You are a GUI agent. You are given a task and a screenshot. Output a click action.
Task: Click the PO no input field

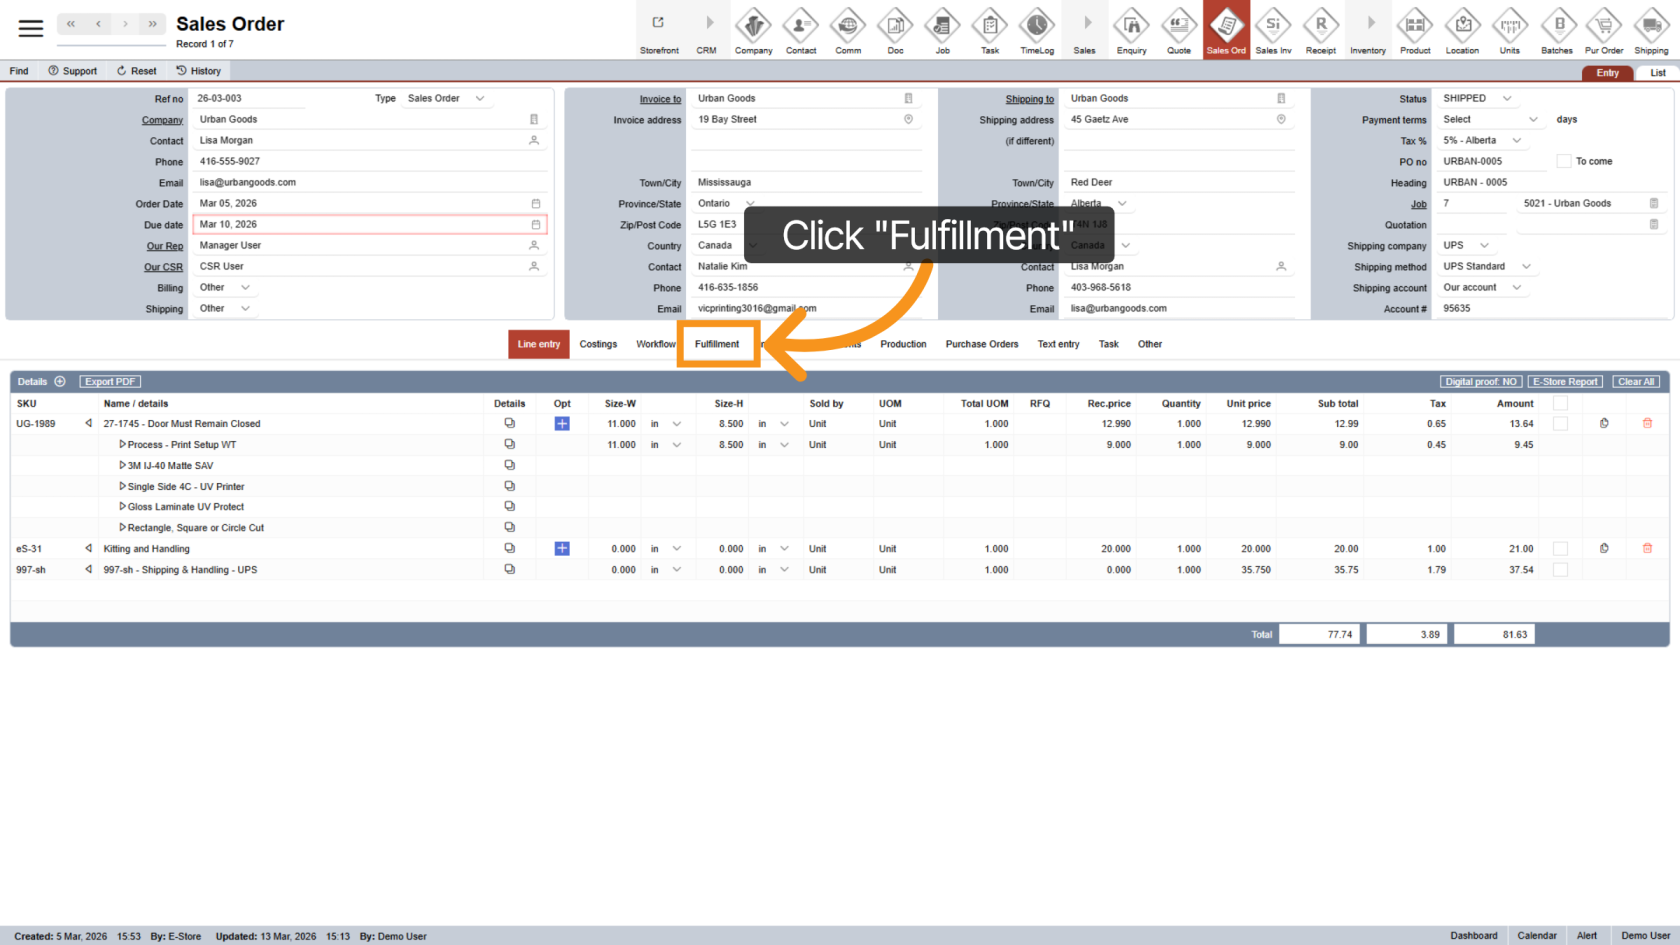[x=1492, y=161]
